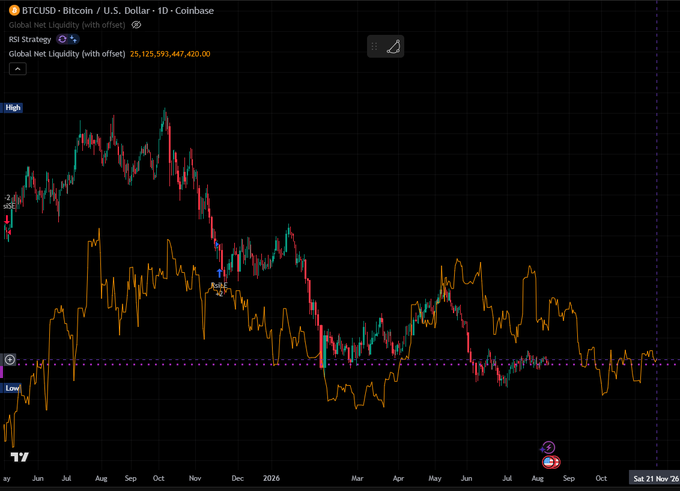Click the plus crosshair button on price line
The height and width of the screenshot is (491, 680).
click(x=10, y=360)
